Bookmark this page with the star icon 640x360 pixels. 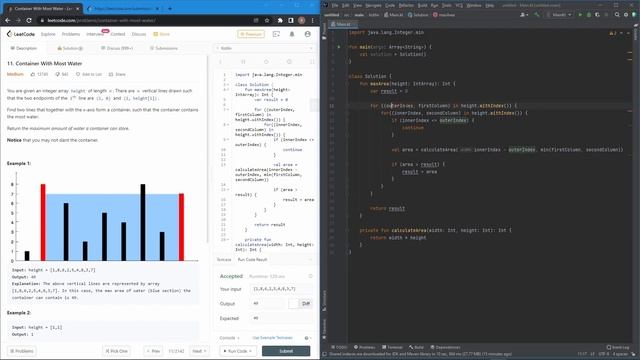point(267,20)
